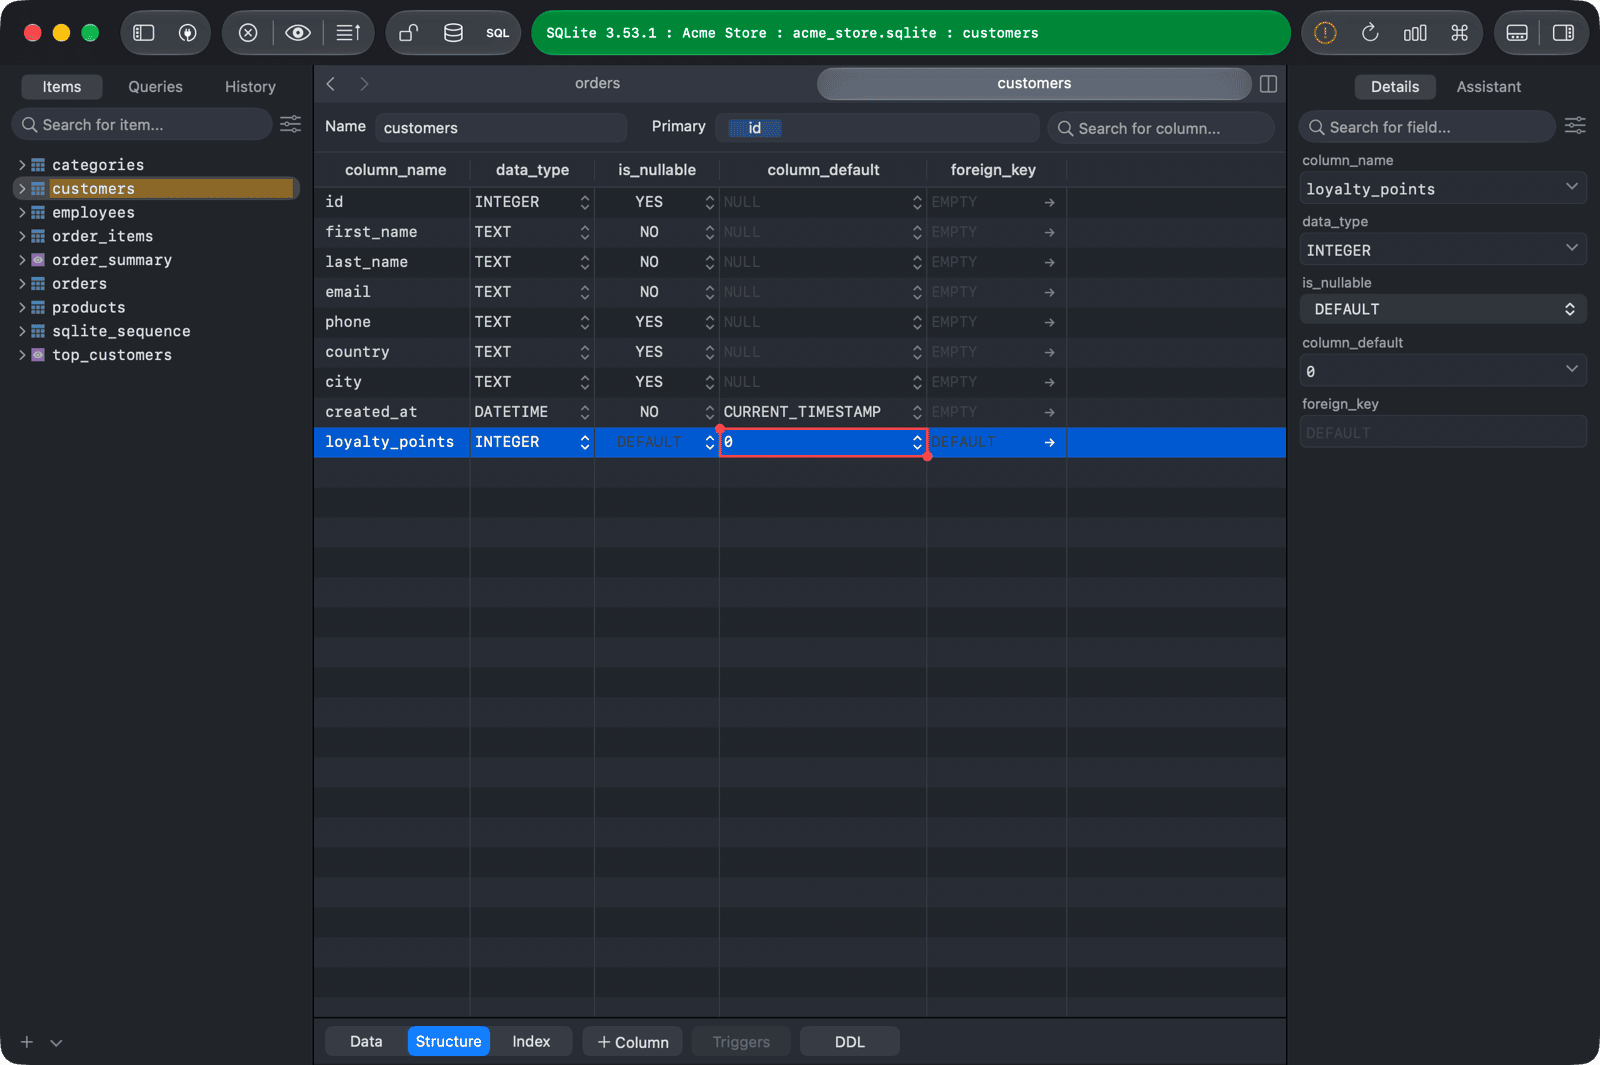This screenshot has height=1065, width=1600.
Task: Click foreign key arrow in email row
Action: tap(1049, 292)
